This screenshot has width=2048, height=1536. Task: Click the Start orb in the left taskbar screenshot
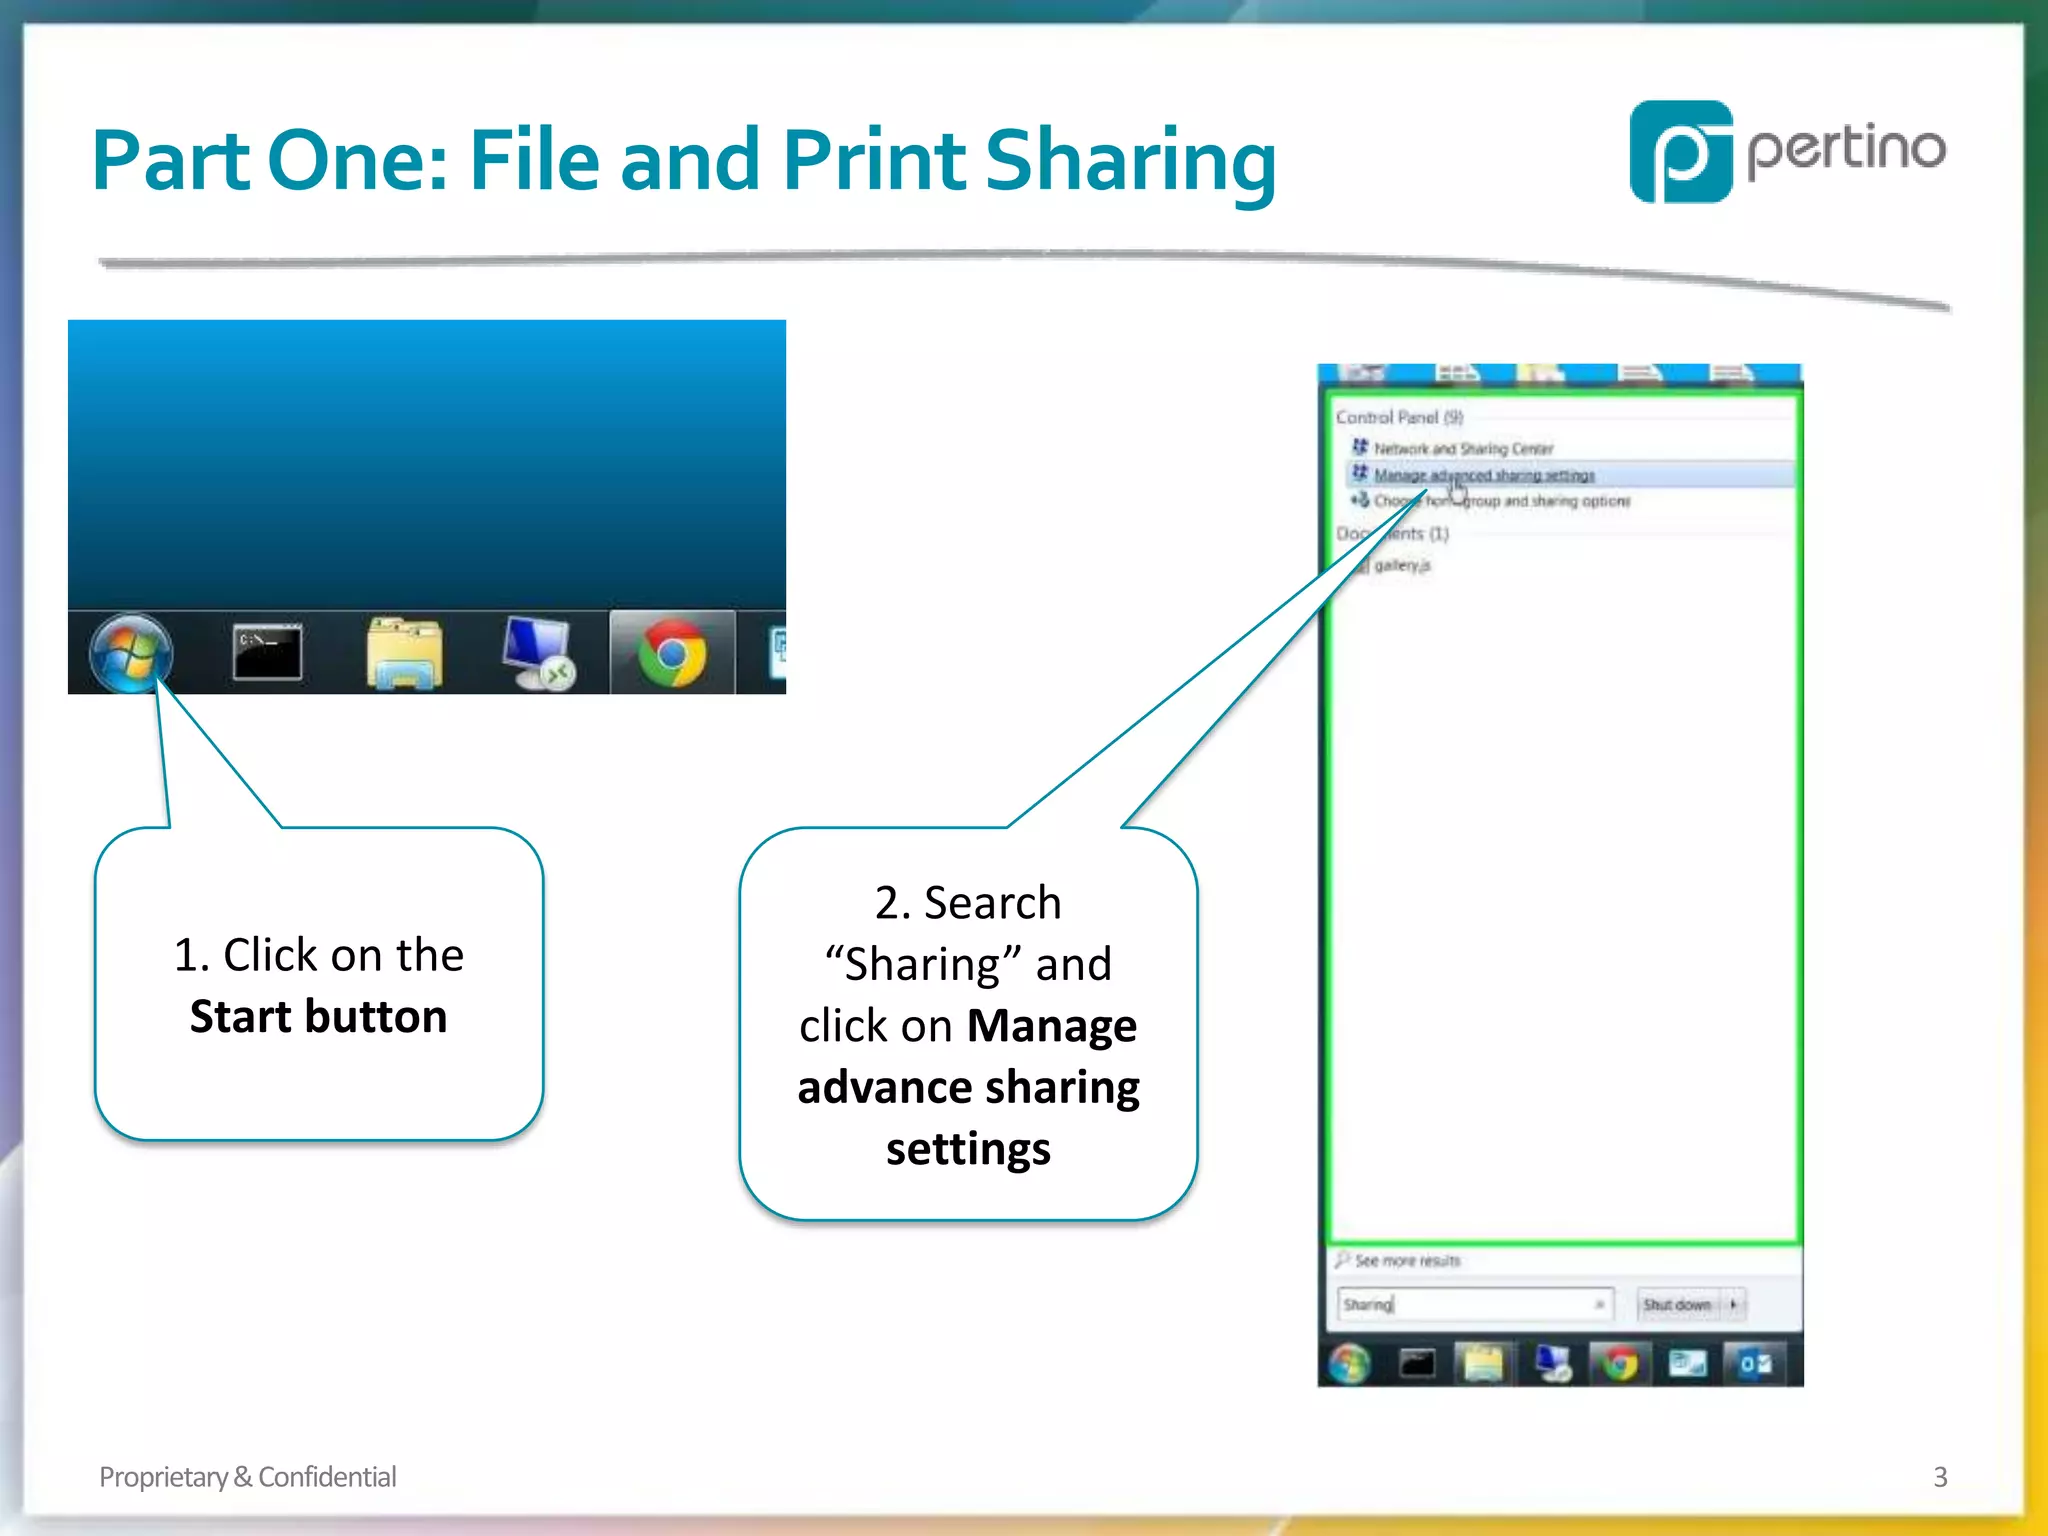click(x=131, y=653)
